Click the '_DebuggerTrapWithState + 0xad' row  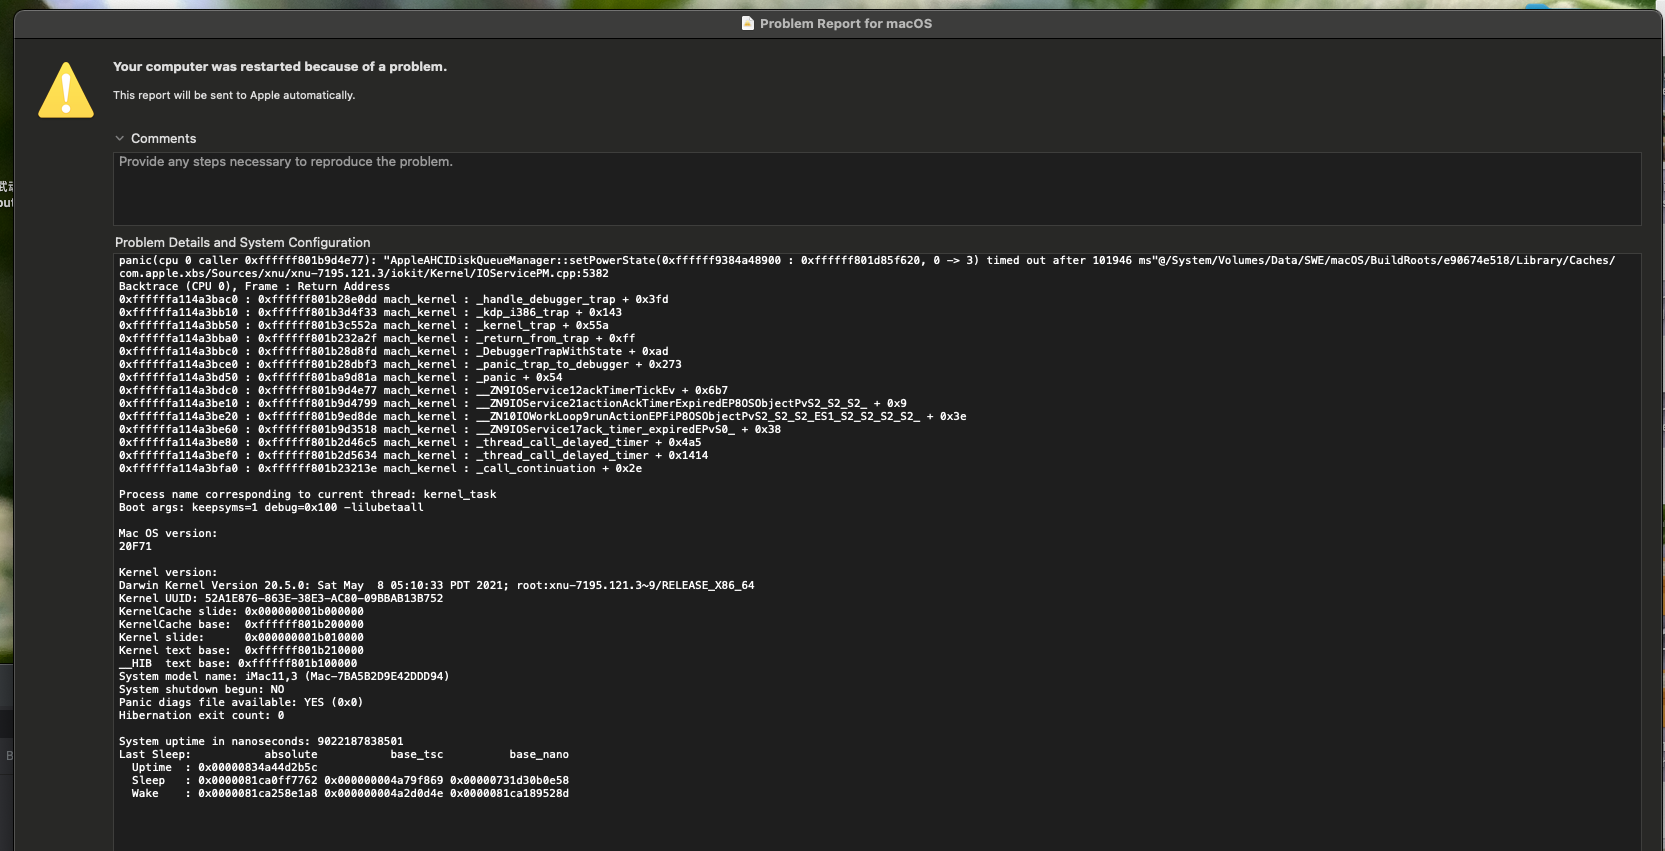click(394, 351)
